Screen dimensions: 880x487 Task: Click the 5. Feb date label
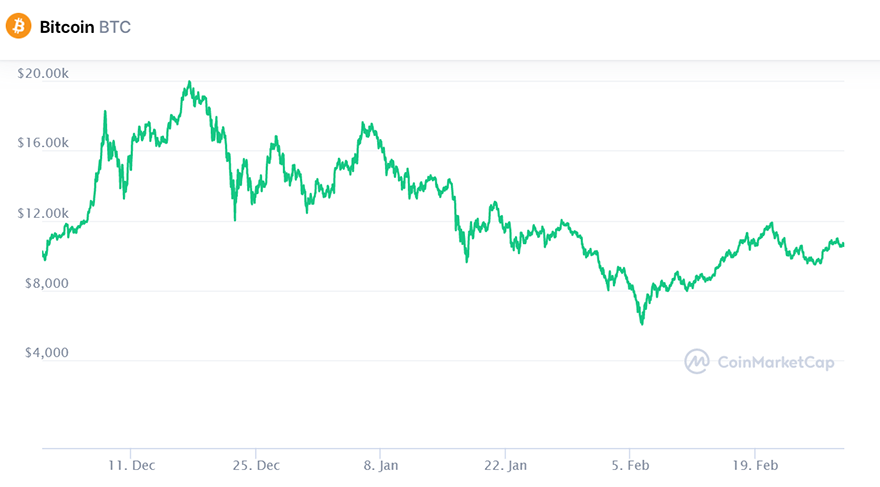click(630, 465)
